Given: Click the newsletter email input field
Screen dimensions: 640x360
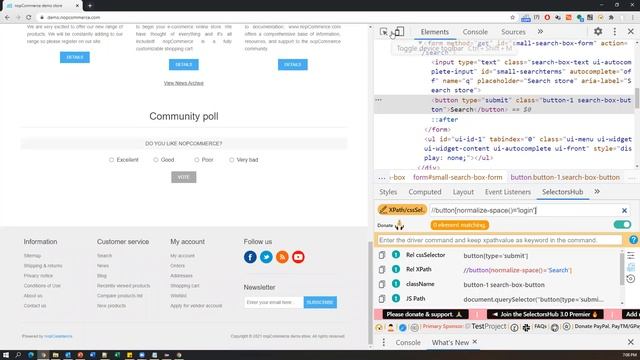Looking at the screenshot, I should point(273,302).
